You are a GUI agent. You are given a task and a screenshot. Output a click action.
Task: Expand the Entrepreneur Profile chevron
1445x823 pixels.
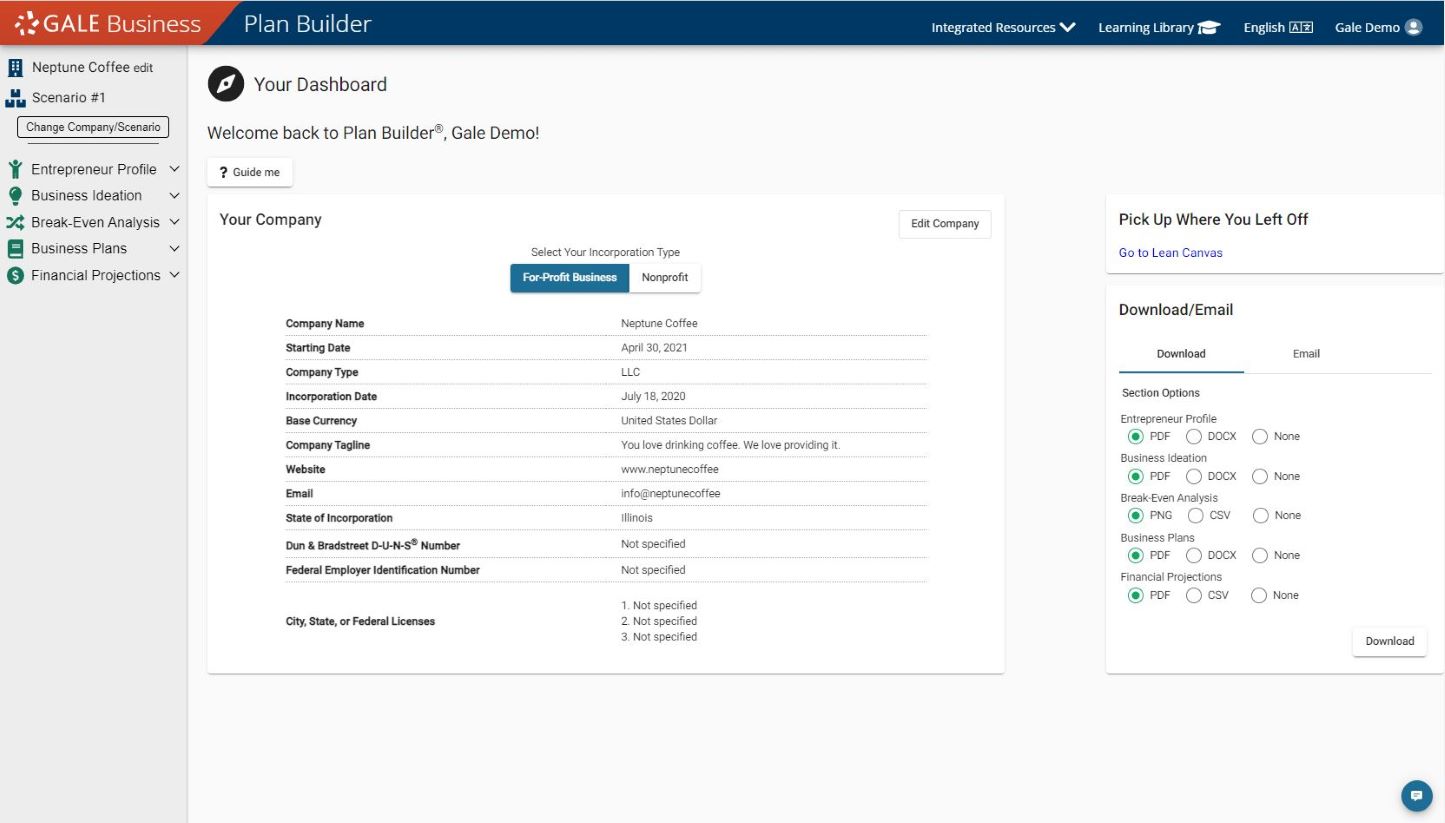175,169
